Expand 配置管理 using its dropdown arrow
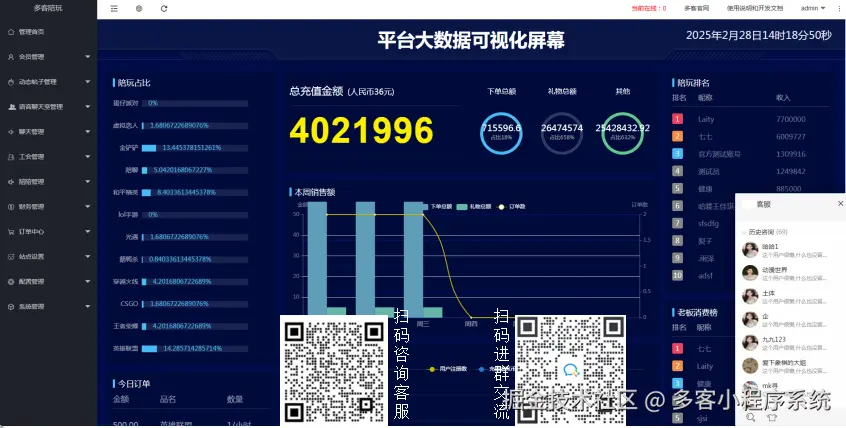Viewport: 846px width, 428px height. point(87,282)
